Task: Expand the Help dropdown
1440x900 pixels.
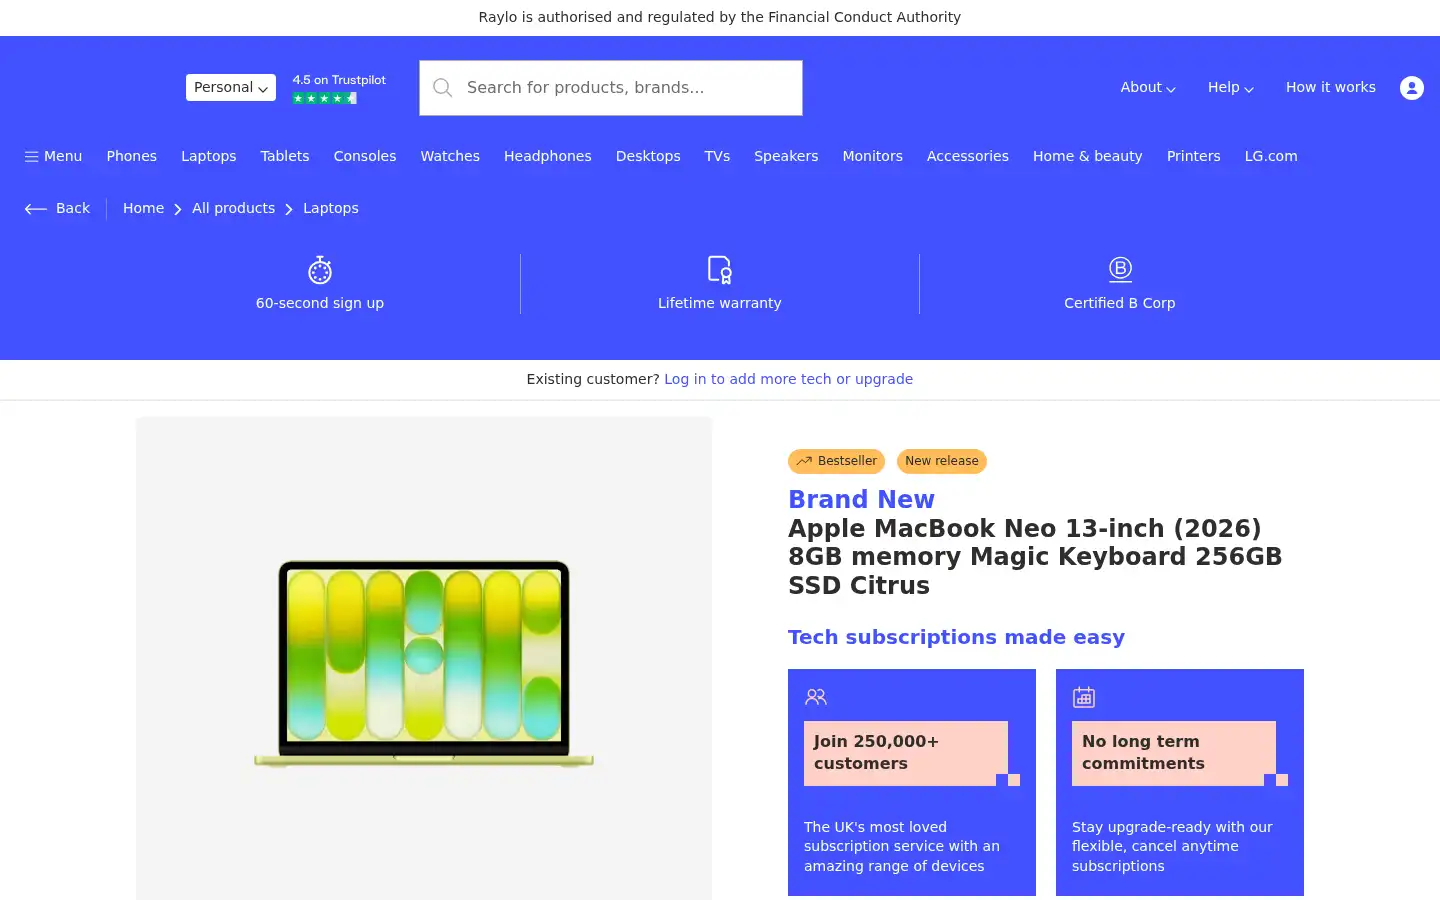Action: coord(1231,88)
